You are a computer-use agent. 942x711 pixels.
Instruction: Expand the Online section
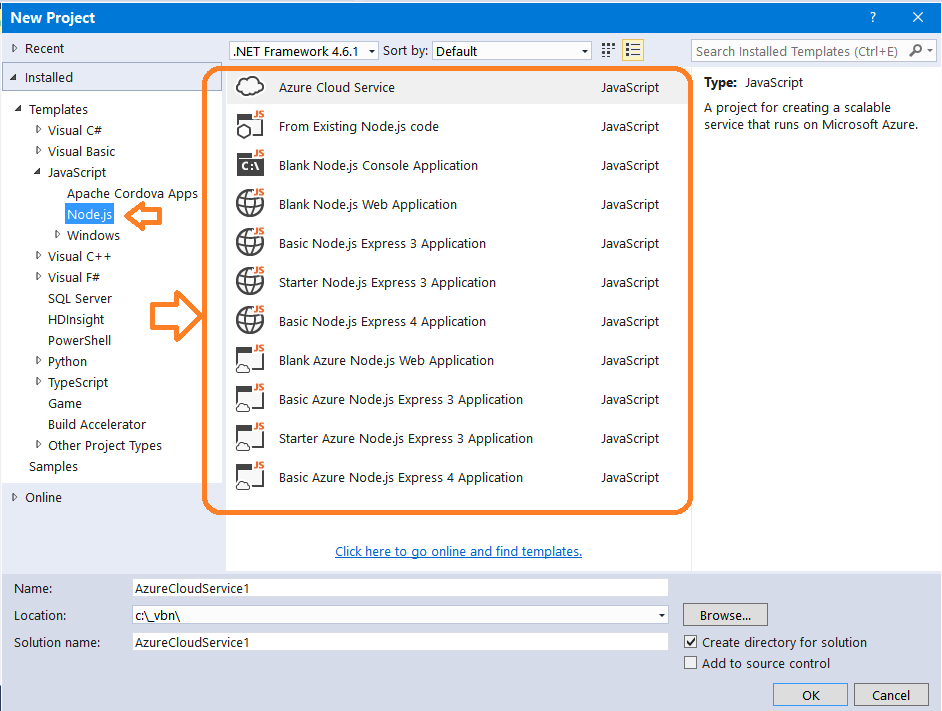[x=15, y=497]
